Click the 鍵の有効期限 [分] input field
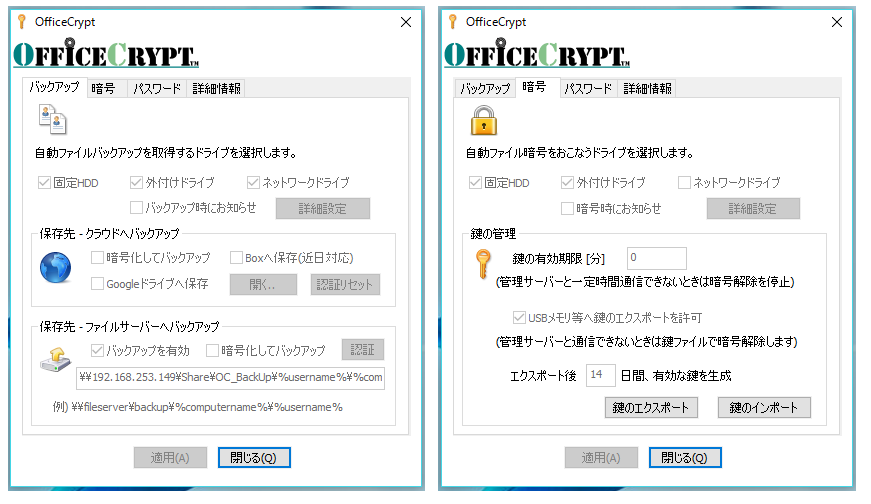The height and width of the screenshot is (504, 871). click(x=657, y=258)
